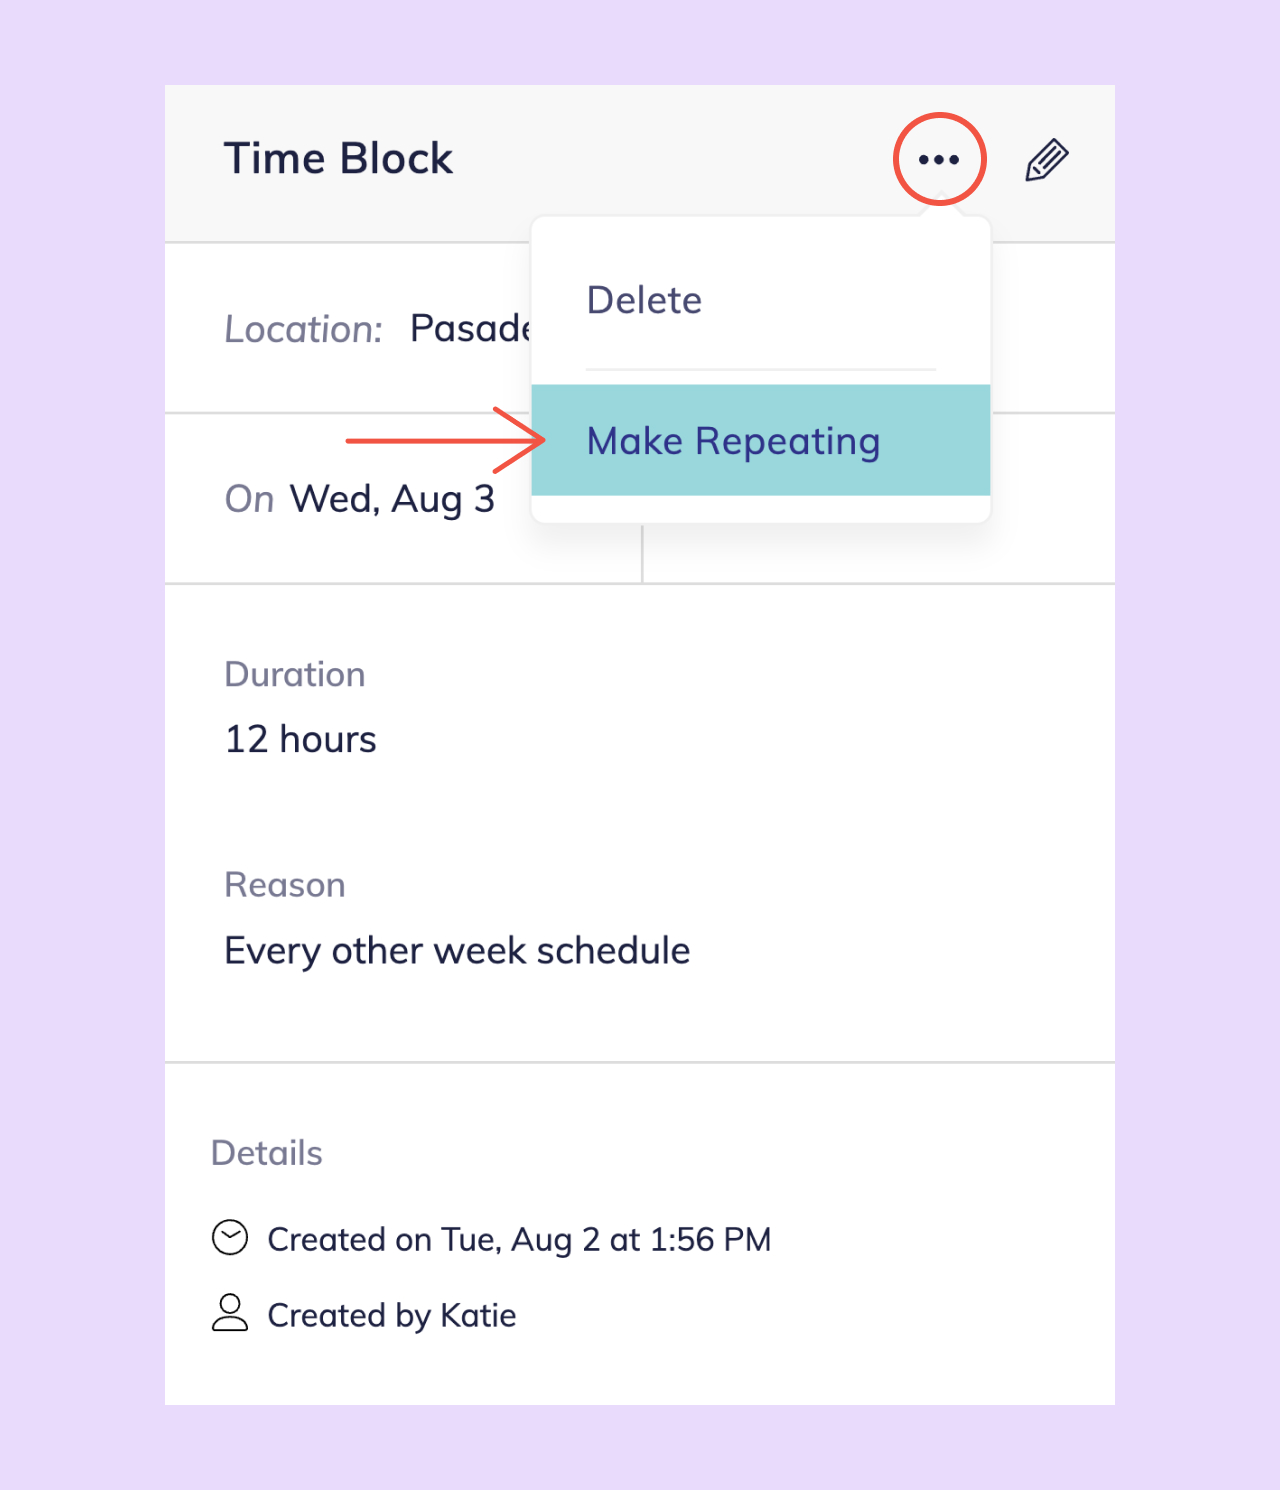Click the clock icon beside creation date

[x=230, y=1238]
